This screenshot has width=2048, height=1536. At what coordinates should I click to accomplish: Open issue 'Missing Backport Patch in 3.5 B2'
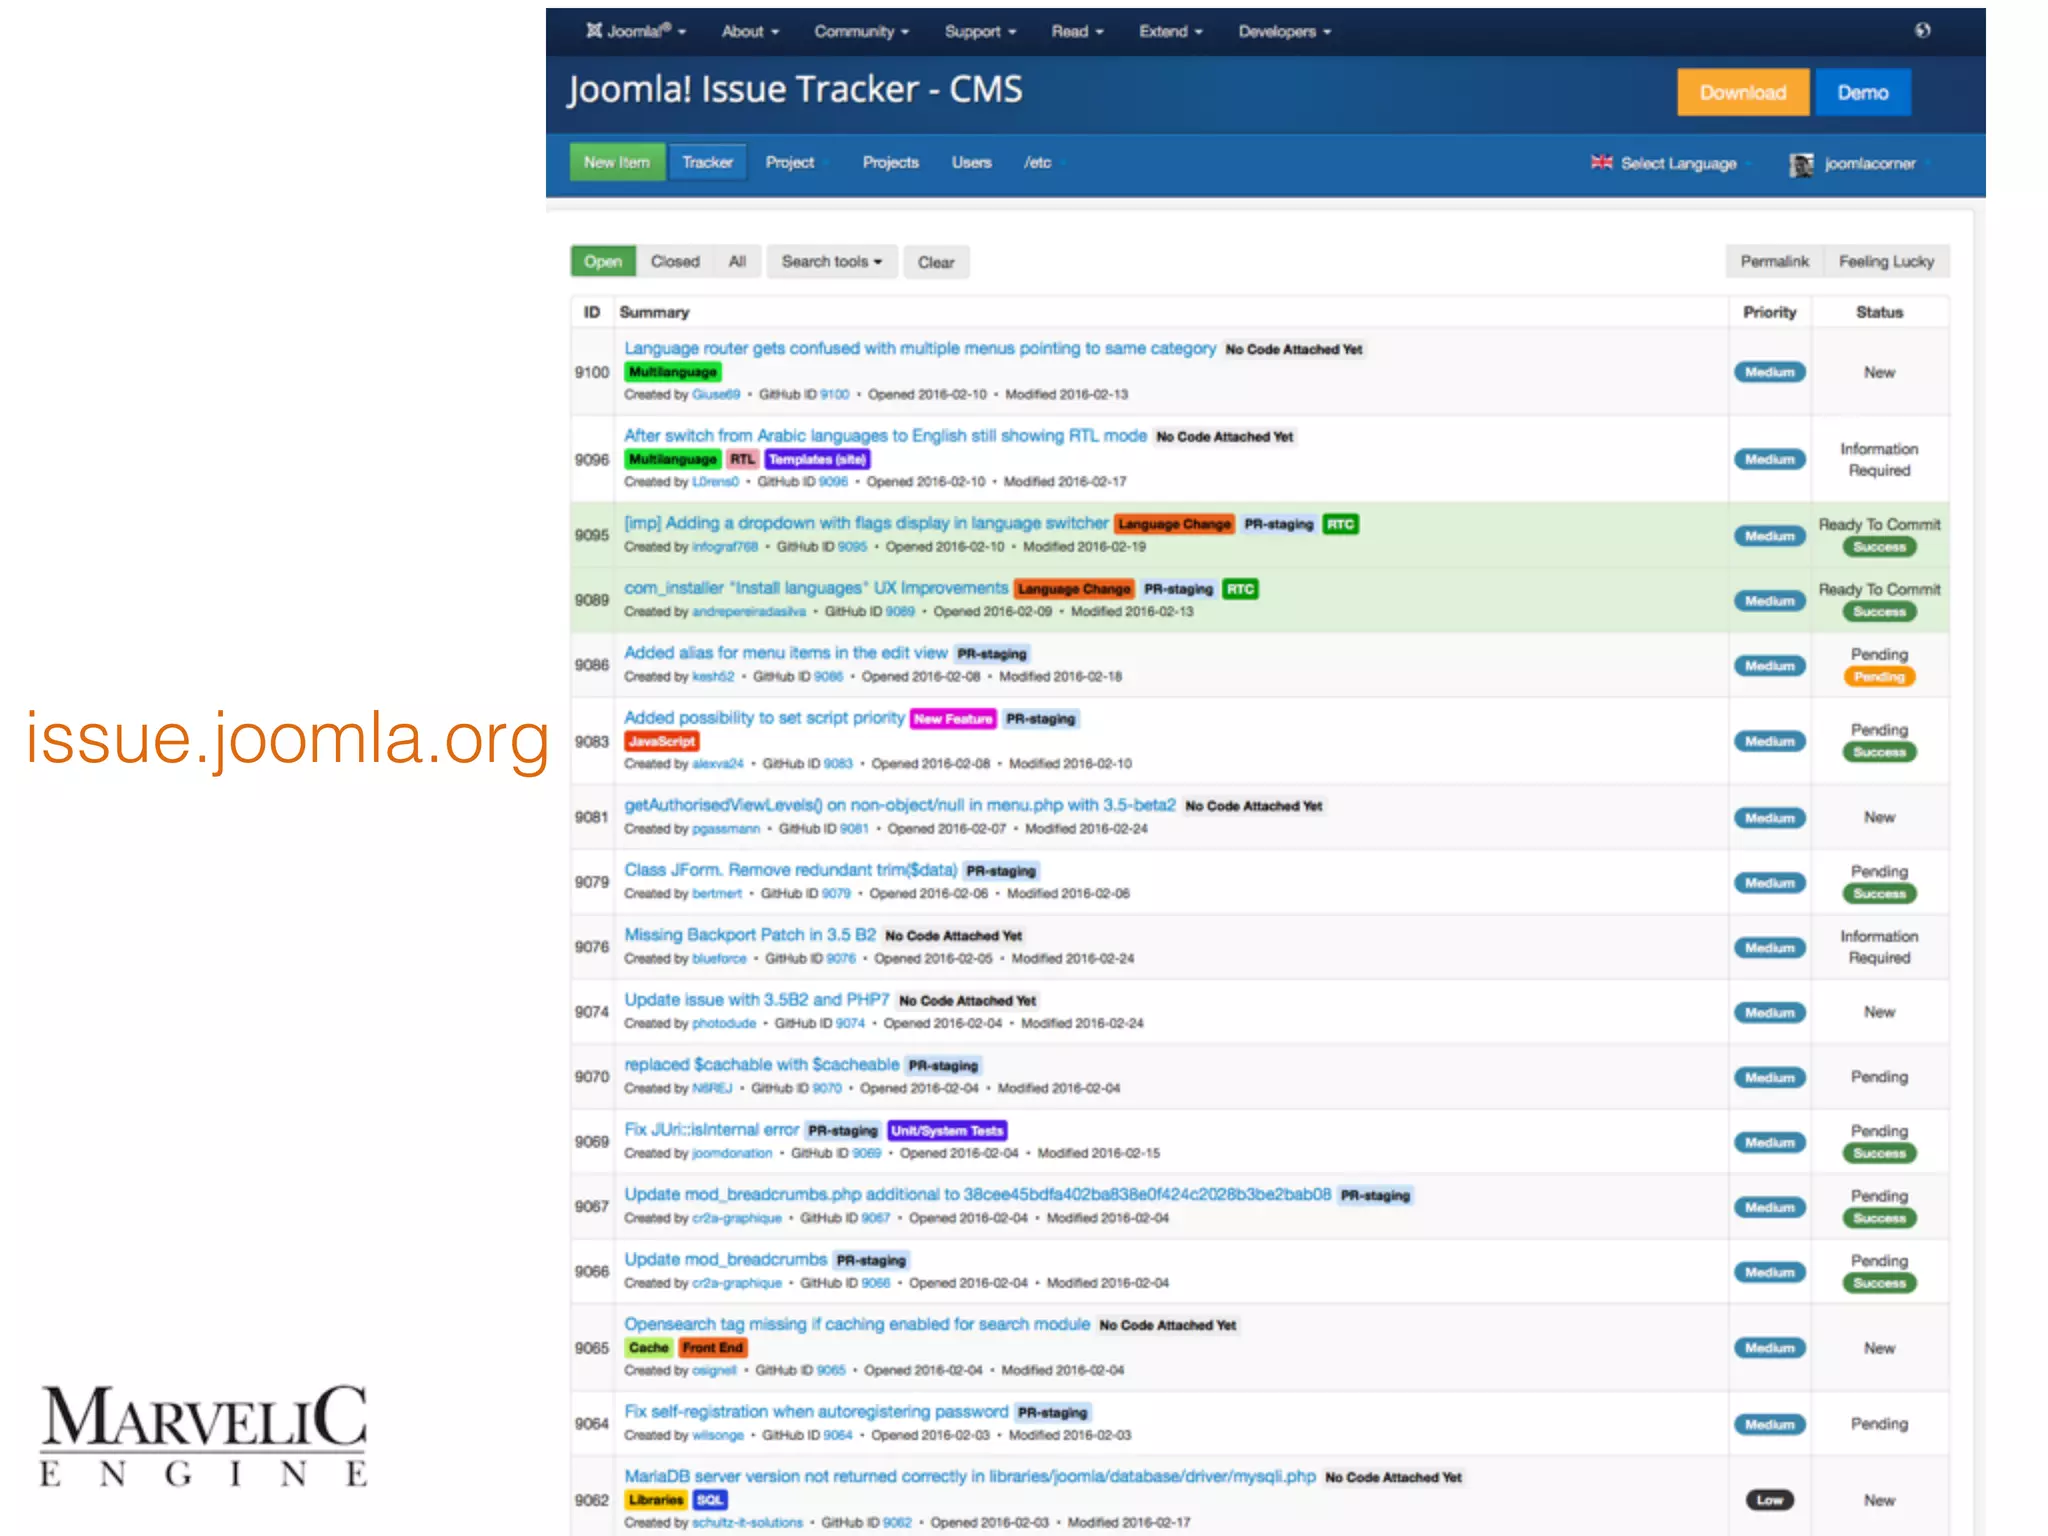click(750, 935)
